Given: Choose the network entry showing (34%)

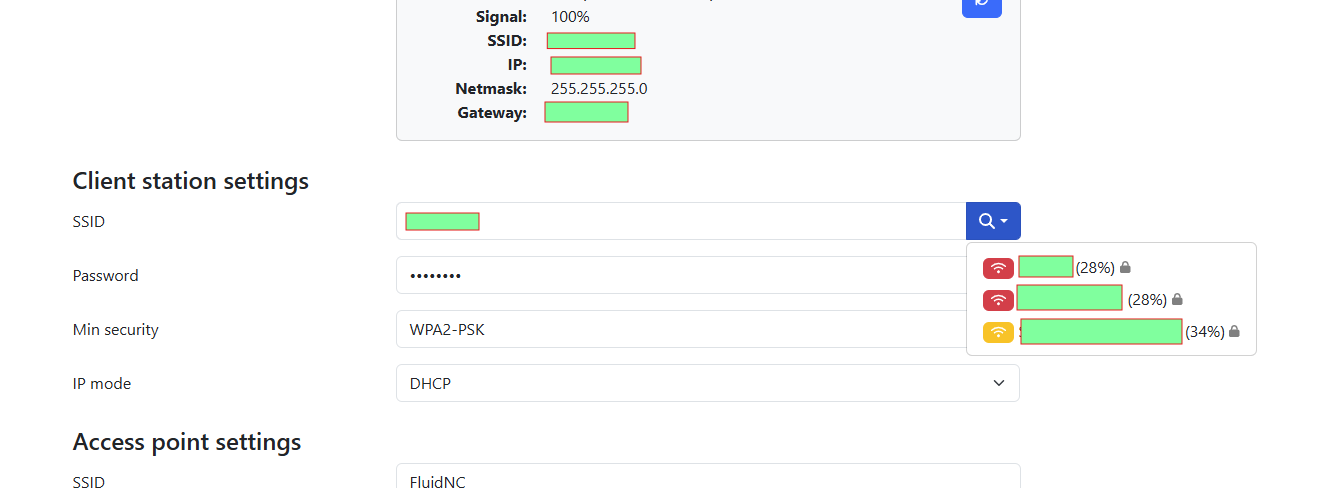Looking at the screenshot, I should pyautogui.click(x=1111, y=332).
